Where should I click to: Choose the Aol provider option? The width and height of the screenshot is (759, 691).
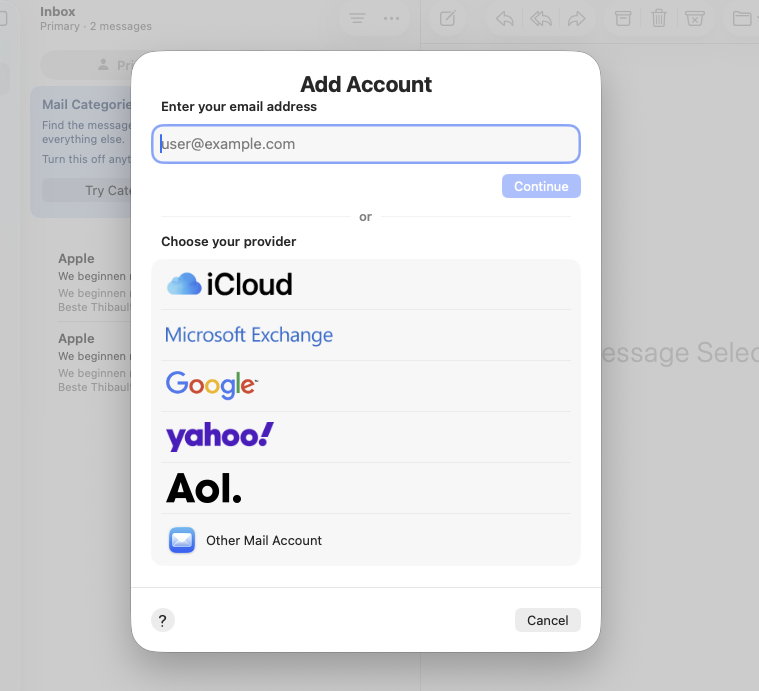pyautogui.click(x=204, y=488)
